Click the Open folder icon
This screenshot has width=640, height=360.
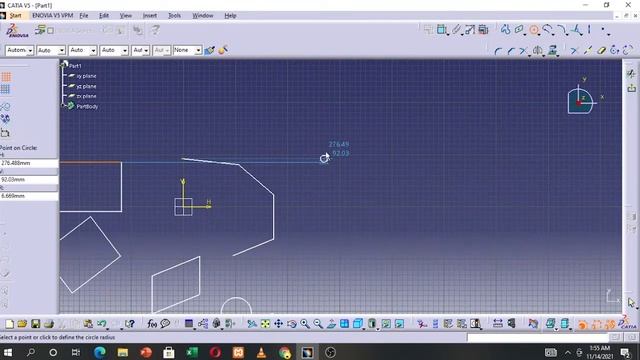22,324
